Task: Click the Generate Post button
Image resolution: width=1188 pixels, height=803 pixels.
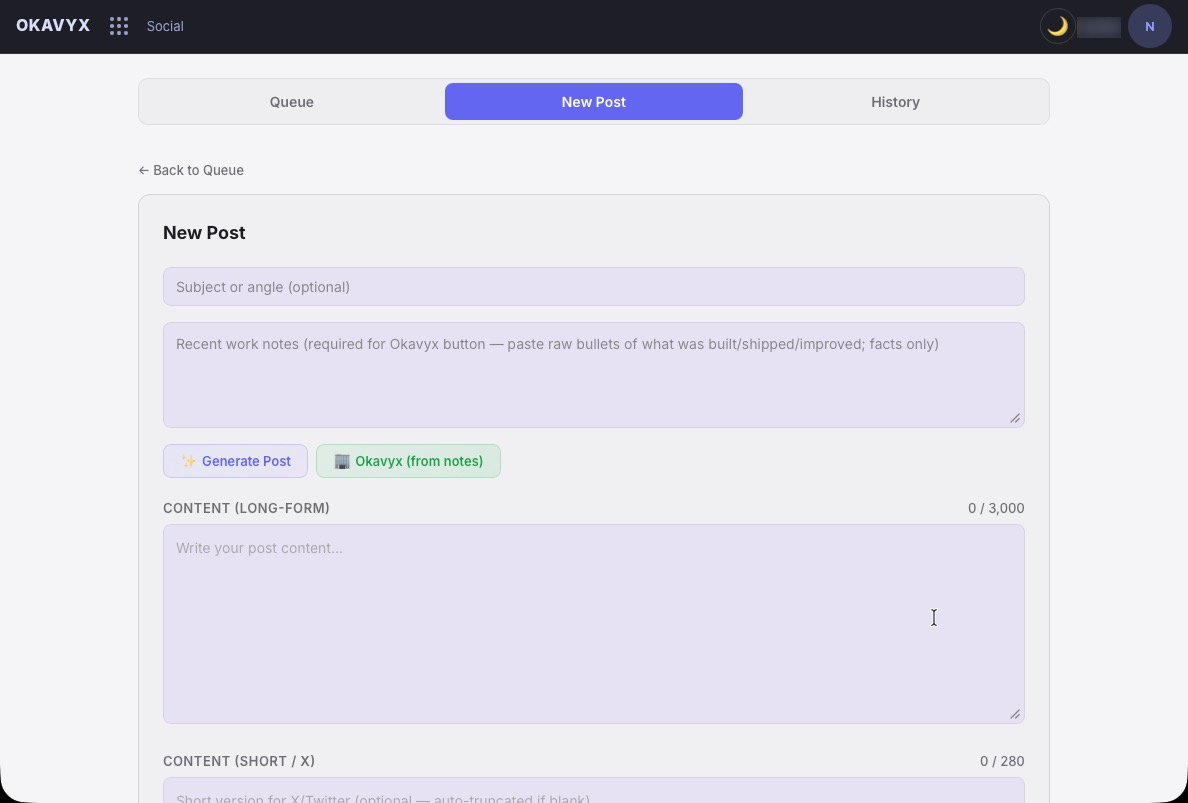Action: pyautogui.click(x=236, y=461)
